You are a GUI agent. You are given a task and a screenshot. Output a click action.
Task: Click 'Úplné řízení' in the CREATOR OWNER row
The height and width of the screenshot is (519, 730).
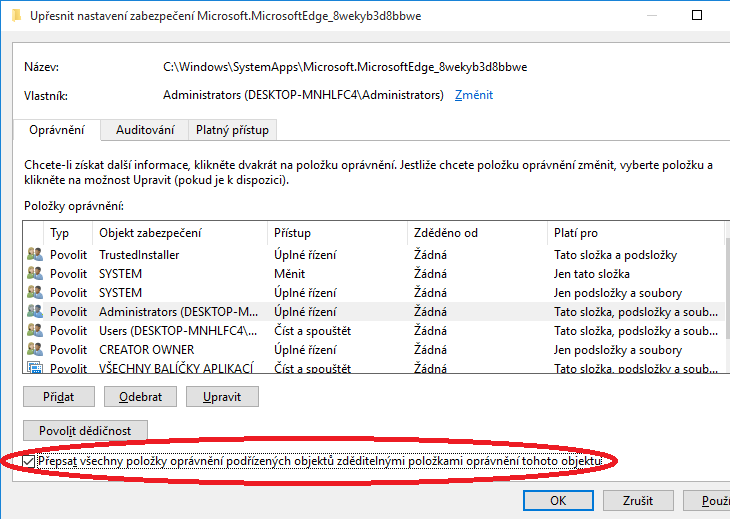tap(305, 350)
